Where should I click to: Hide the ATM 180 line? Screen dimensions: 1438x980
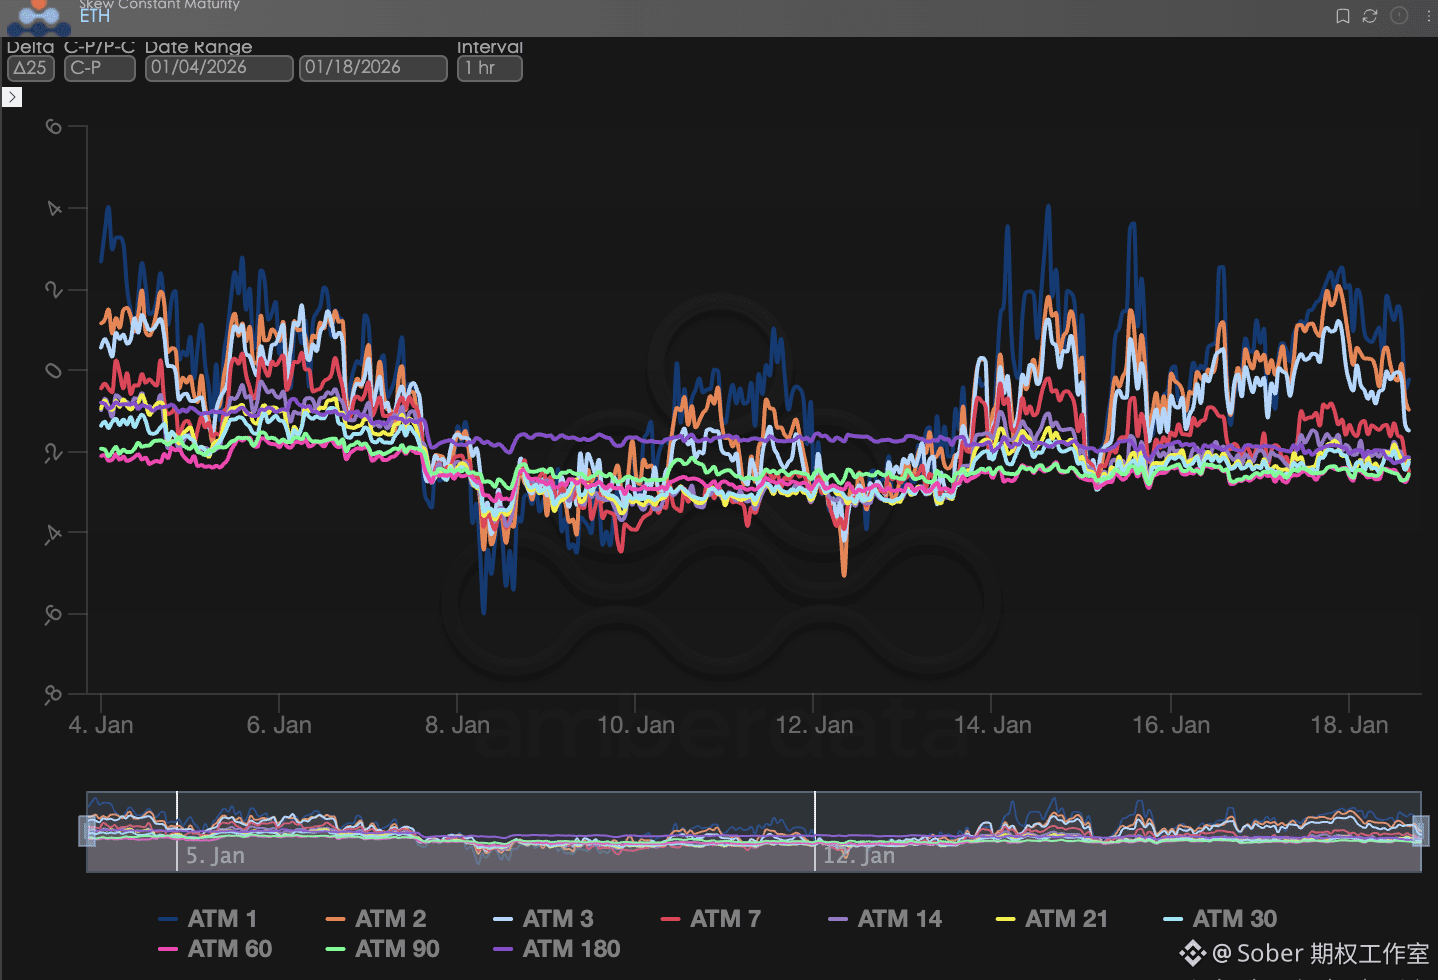[557, 949]
